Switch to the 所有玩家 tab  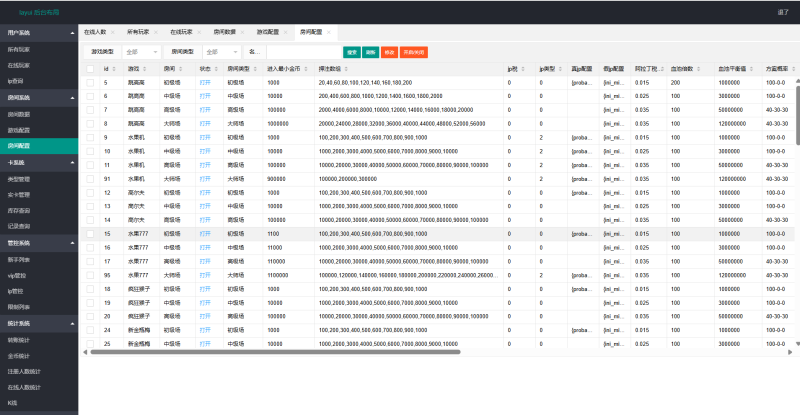pos(138,32)
